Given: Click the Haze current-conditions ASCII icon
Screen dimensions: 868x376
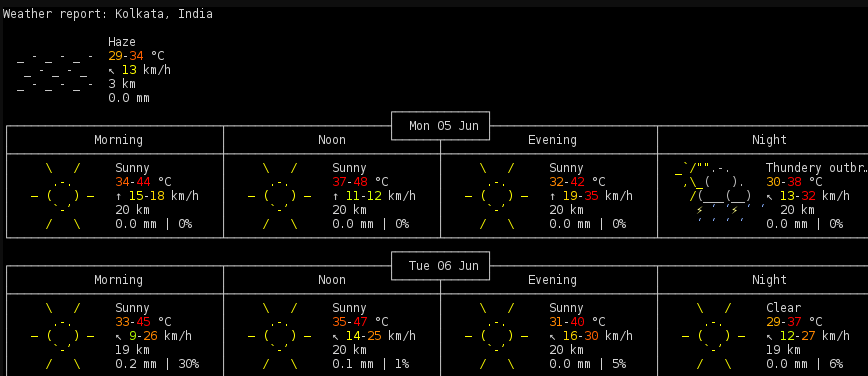Looking at the screenshot, I should point(55,72).
